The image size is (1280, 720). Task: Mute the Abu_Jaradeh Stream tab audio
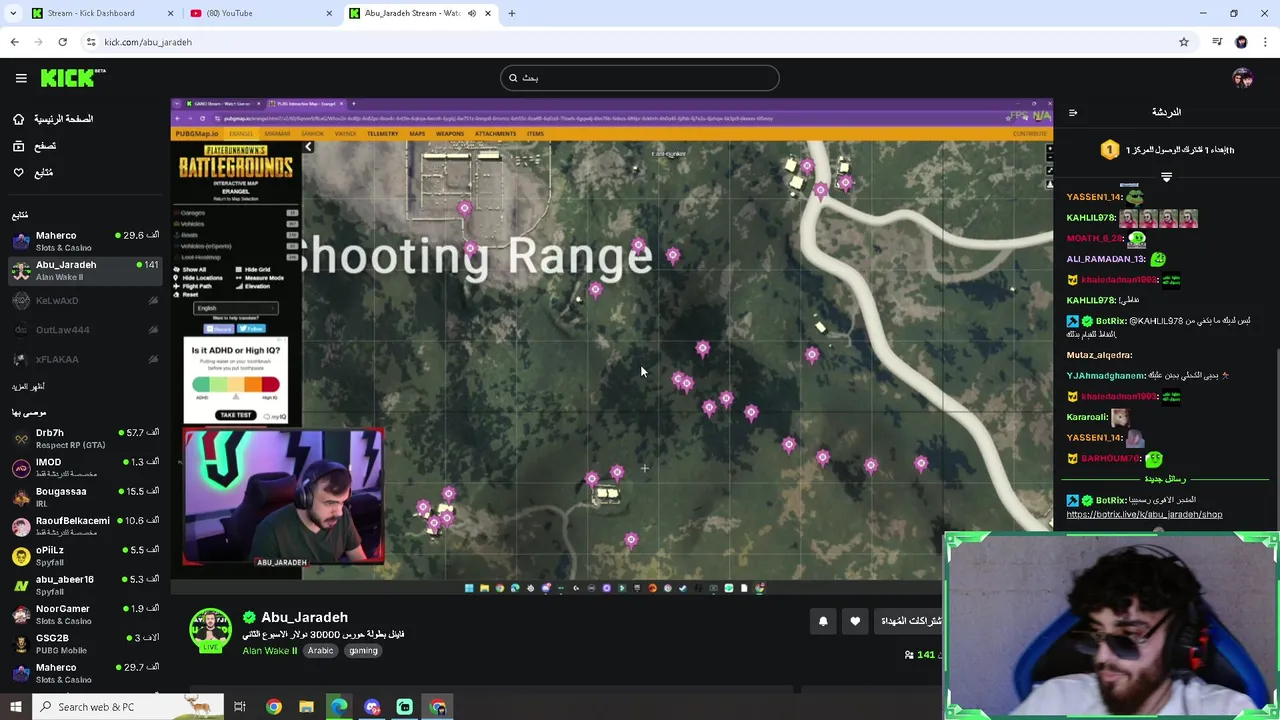(x=472, y=13)
